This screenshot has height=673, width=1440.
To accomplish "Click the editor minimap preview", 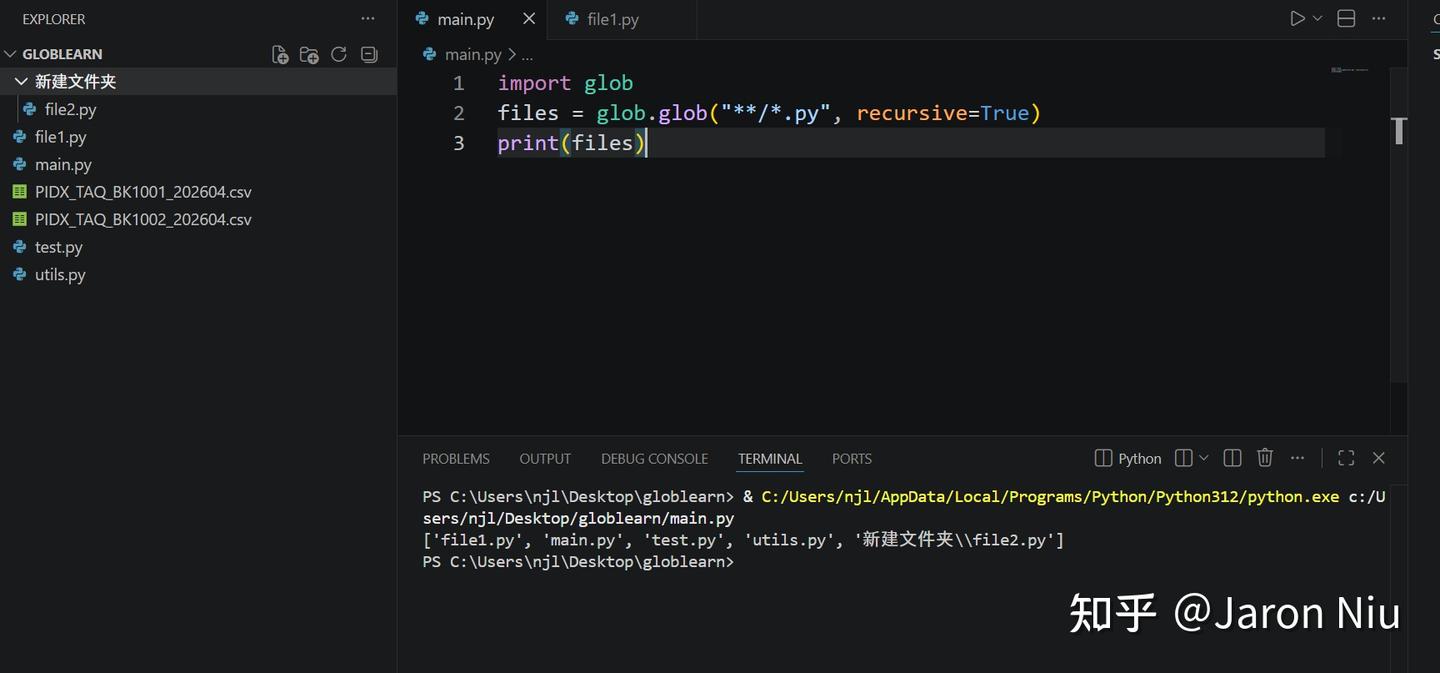I will (1349, 70).
